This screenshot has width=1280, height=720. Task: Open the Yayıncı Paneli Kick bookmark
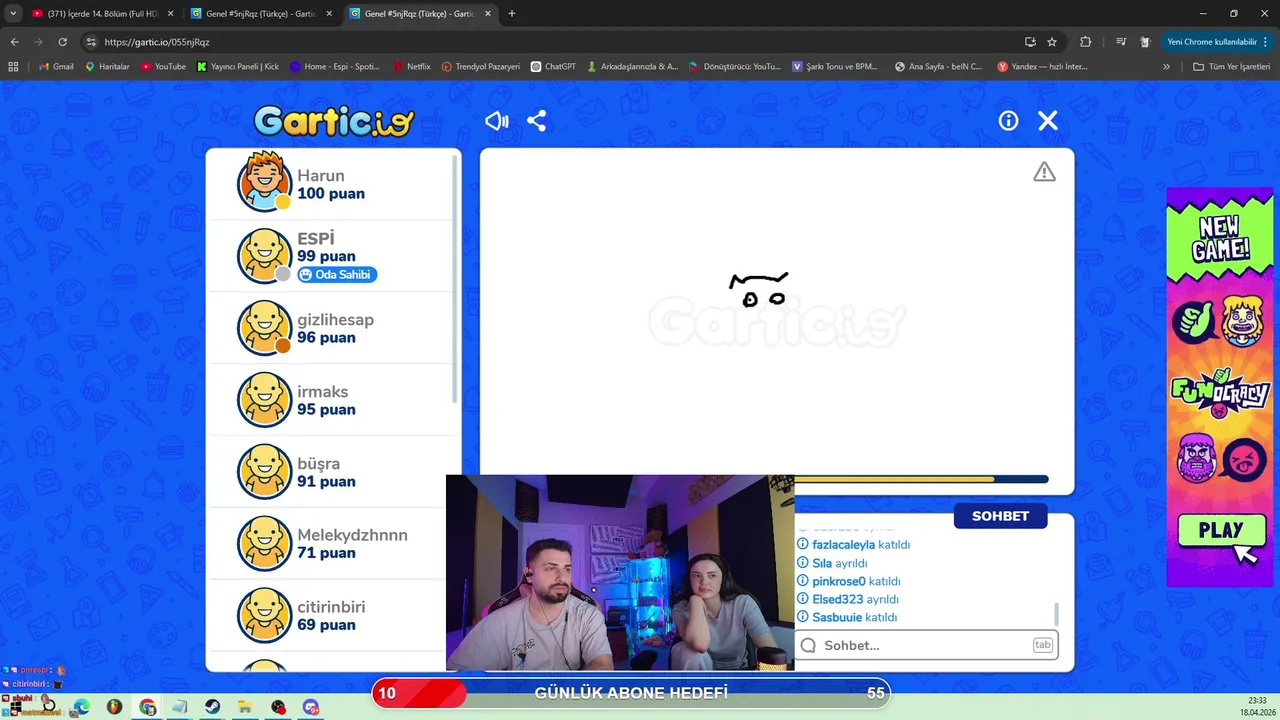(x=238, y=66)
